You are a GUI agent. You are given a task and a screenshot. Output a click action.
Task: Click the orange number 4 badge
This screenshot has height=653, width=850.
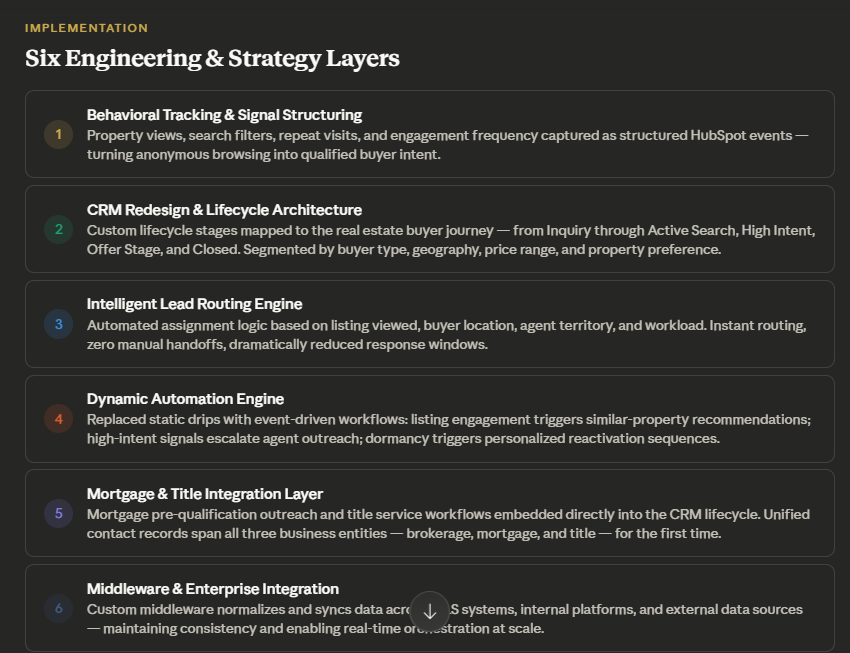click(x=58, y=419)
